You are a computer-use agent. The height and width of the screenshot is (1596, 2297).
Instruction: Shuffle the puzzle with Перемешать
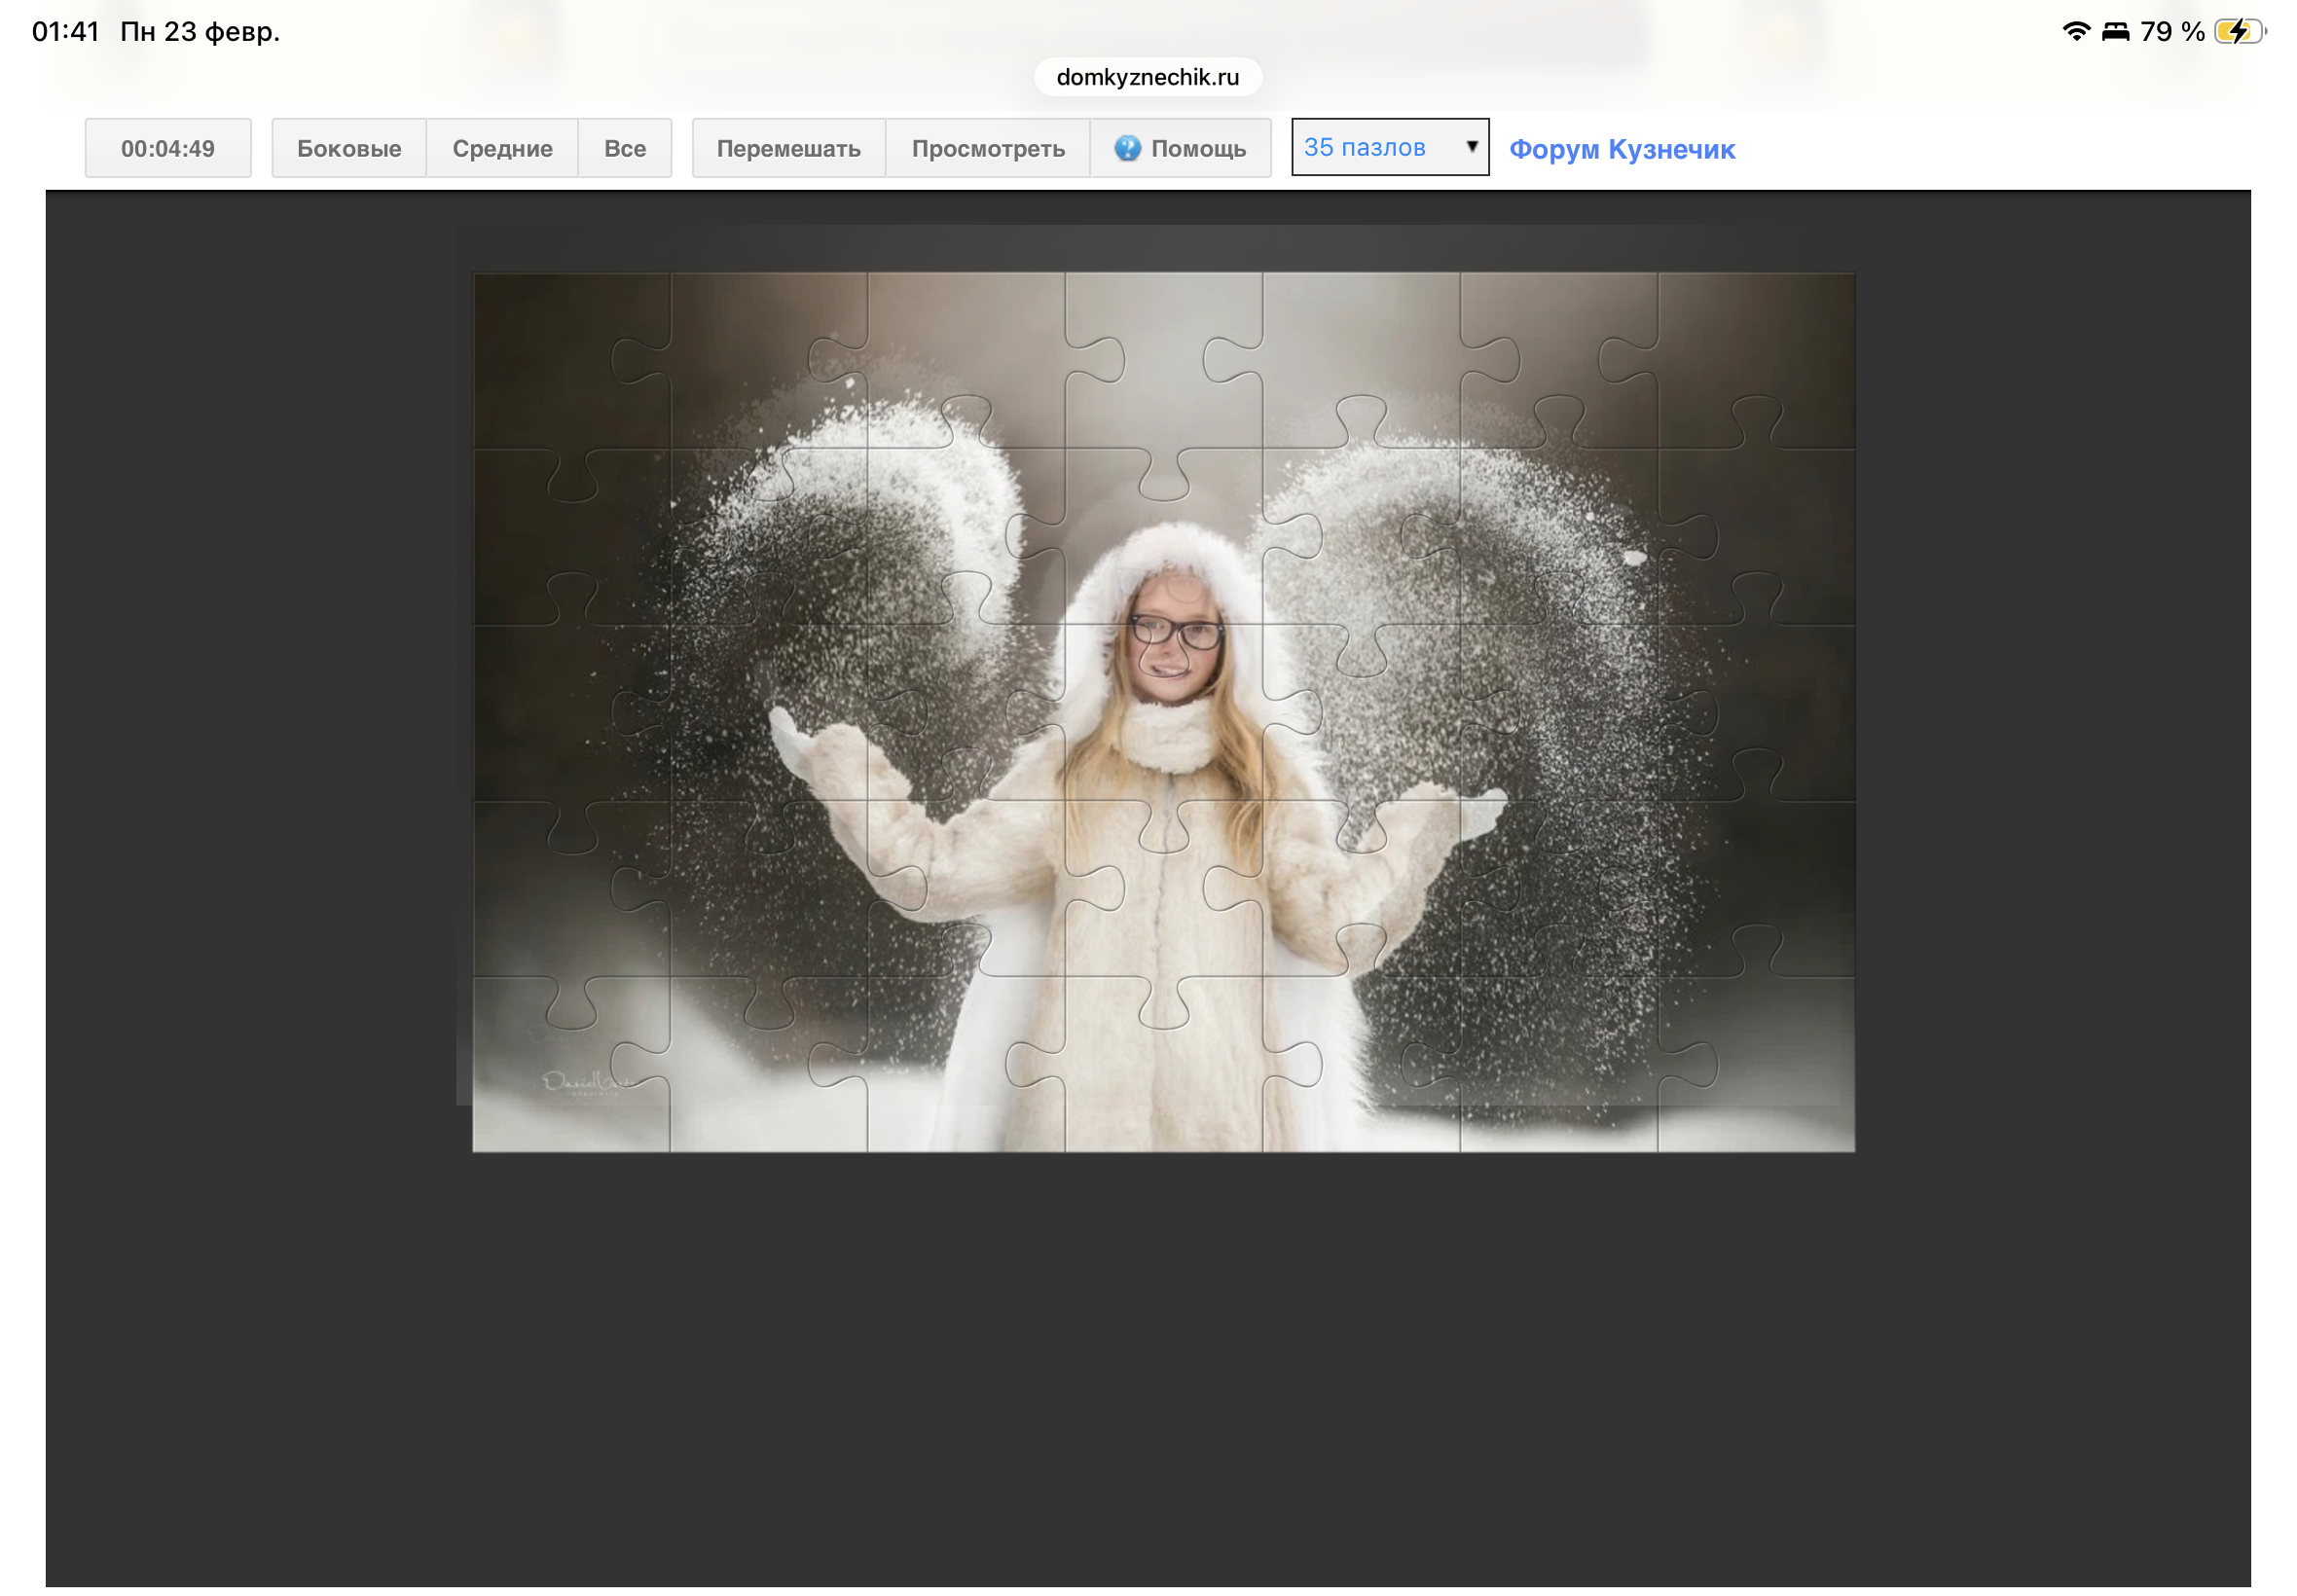pos(788,148)
